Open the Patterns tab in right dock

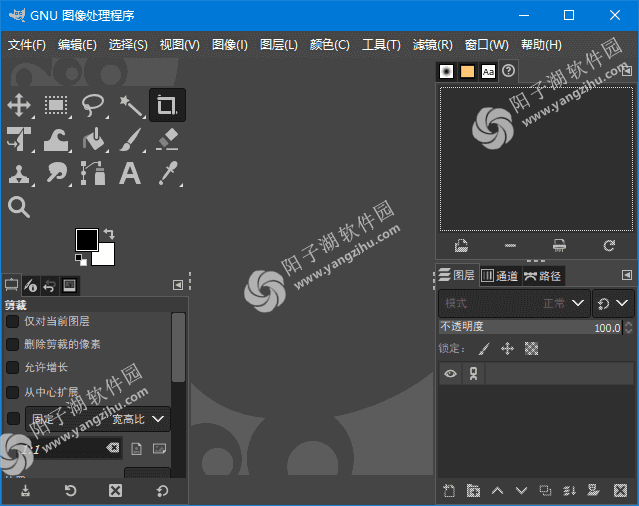pos(467,72)
